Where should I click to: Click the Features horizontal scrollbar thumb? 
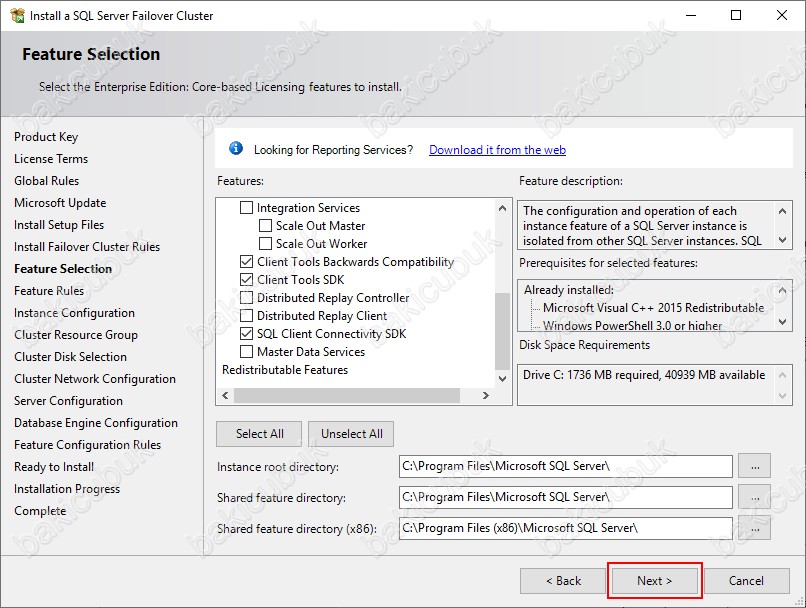point(347,395)
